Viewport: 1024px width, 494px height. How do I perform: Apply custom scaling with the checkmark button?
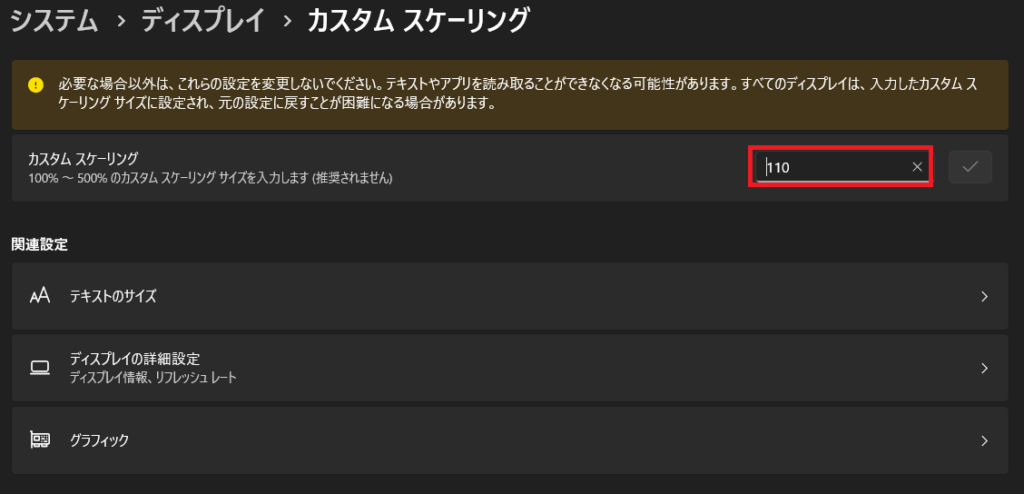pos(970,167)
